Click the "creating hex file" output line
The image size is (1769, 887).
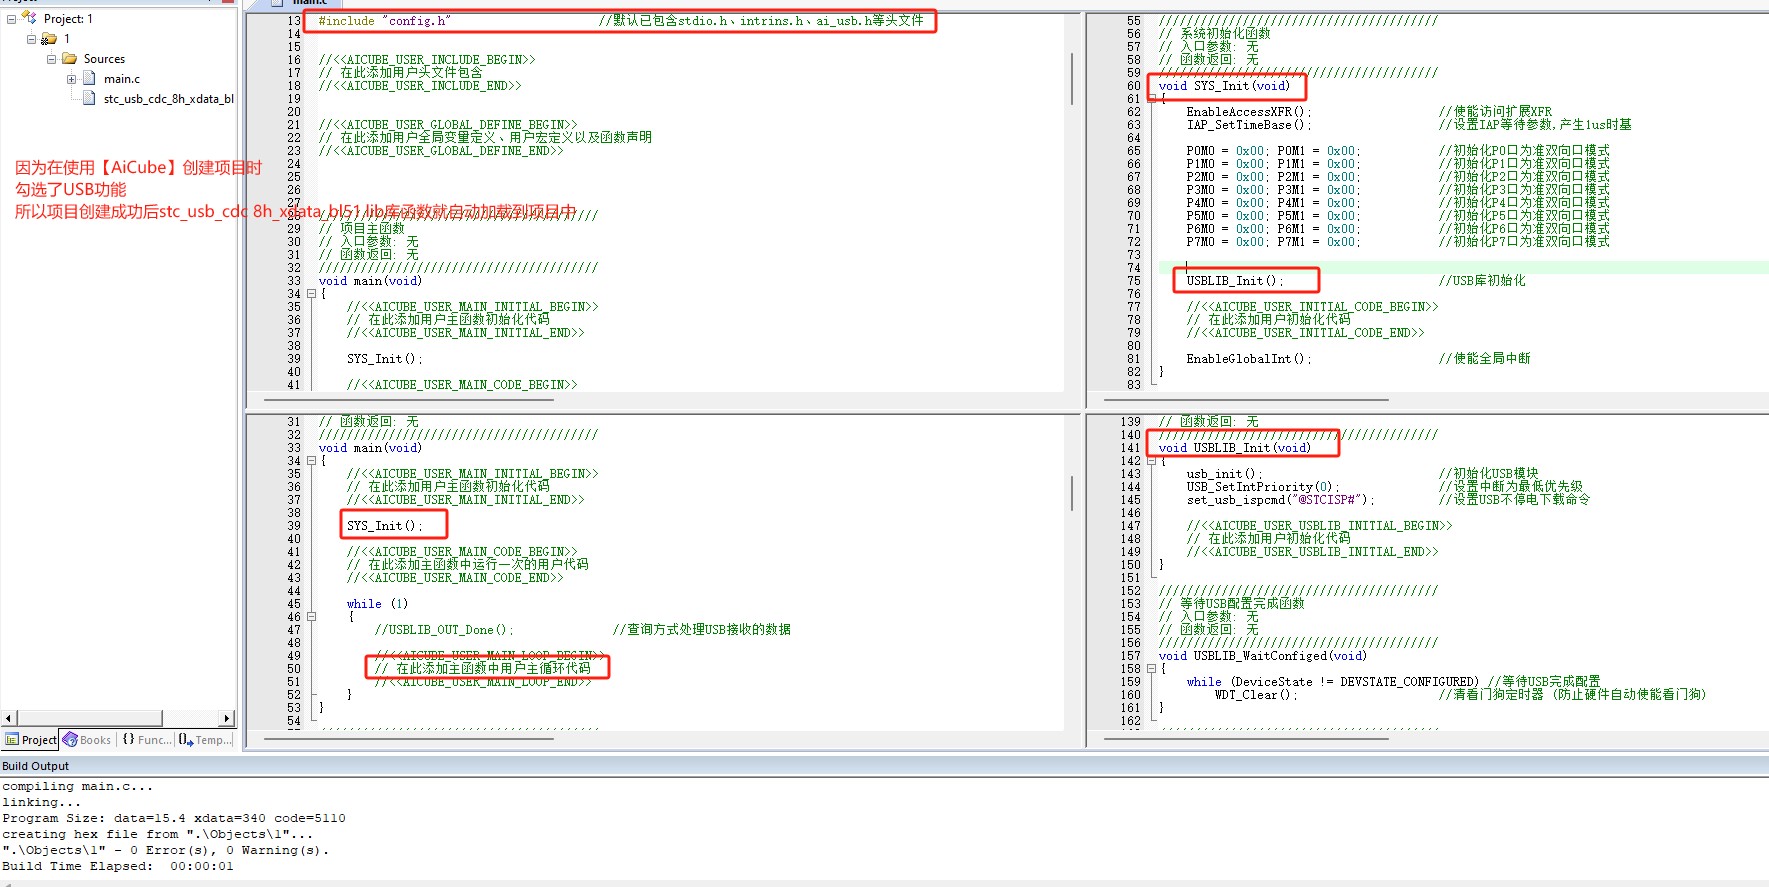coord(158,834)
